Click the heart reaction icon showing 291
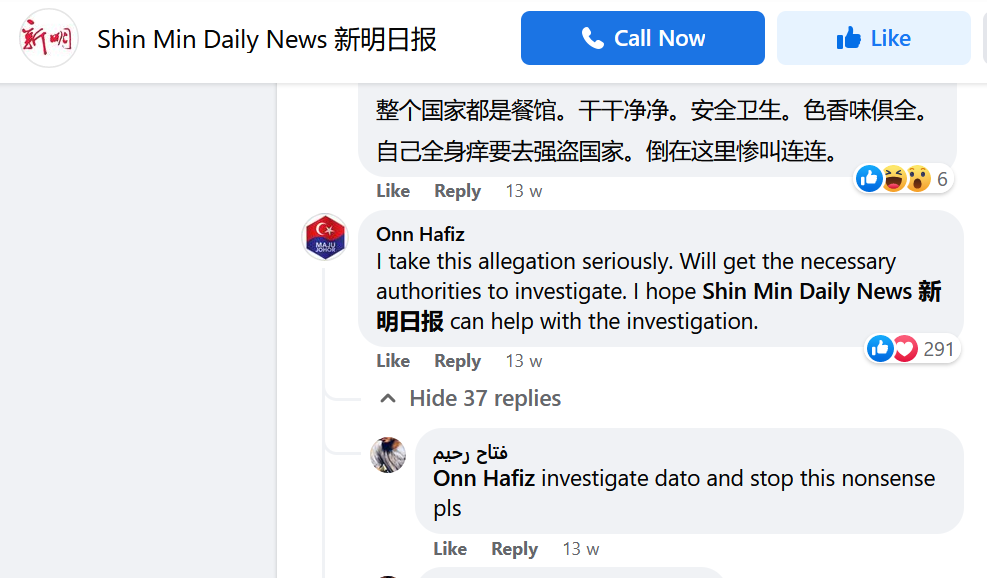The image size is (987, 578). pos(905,349)
